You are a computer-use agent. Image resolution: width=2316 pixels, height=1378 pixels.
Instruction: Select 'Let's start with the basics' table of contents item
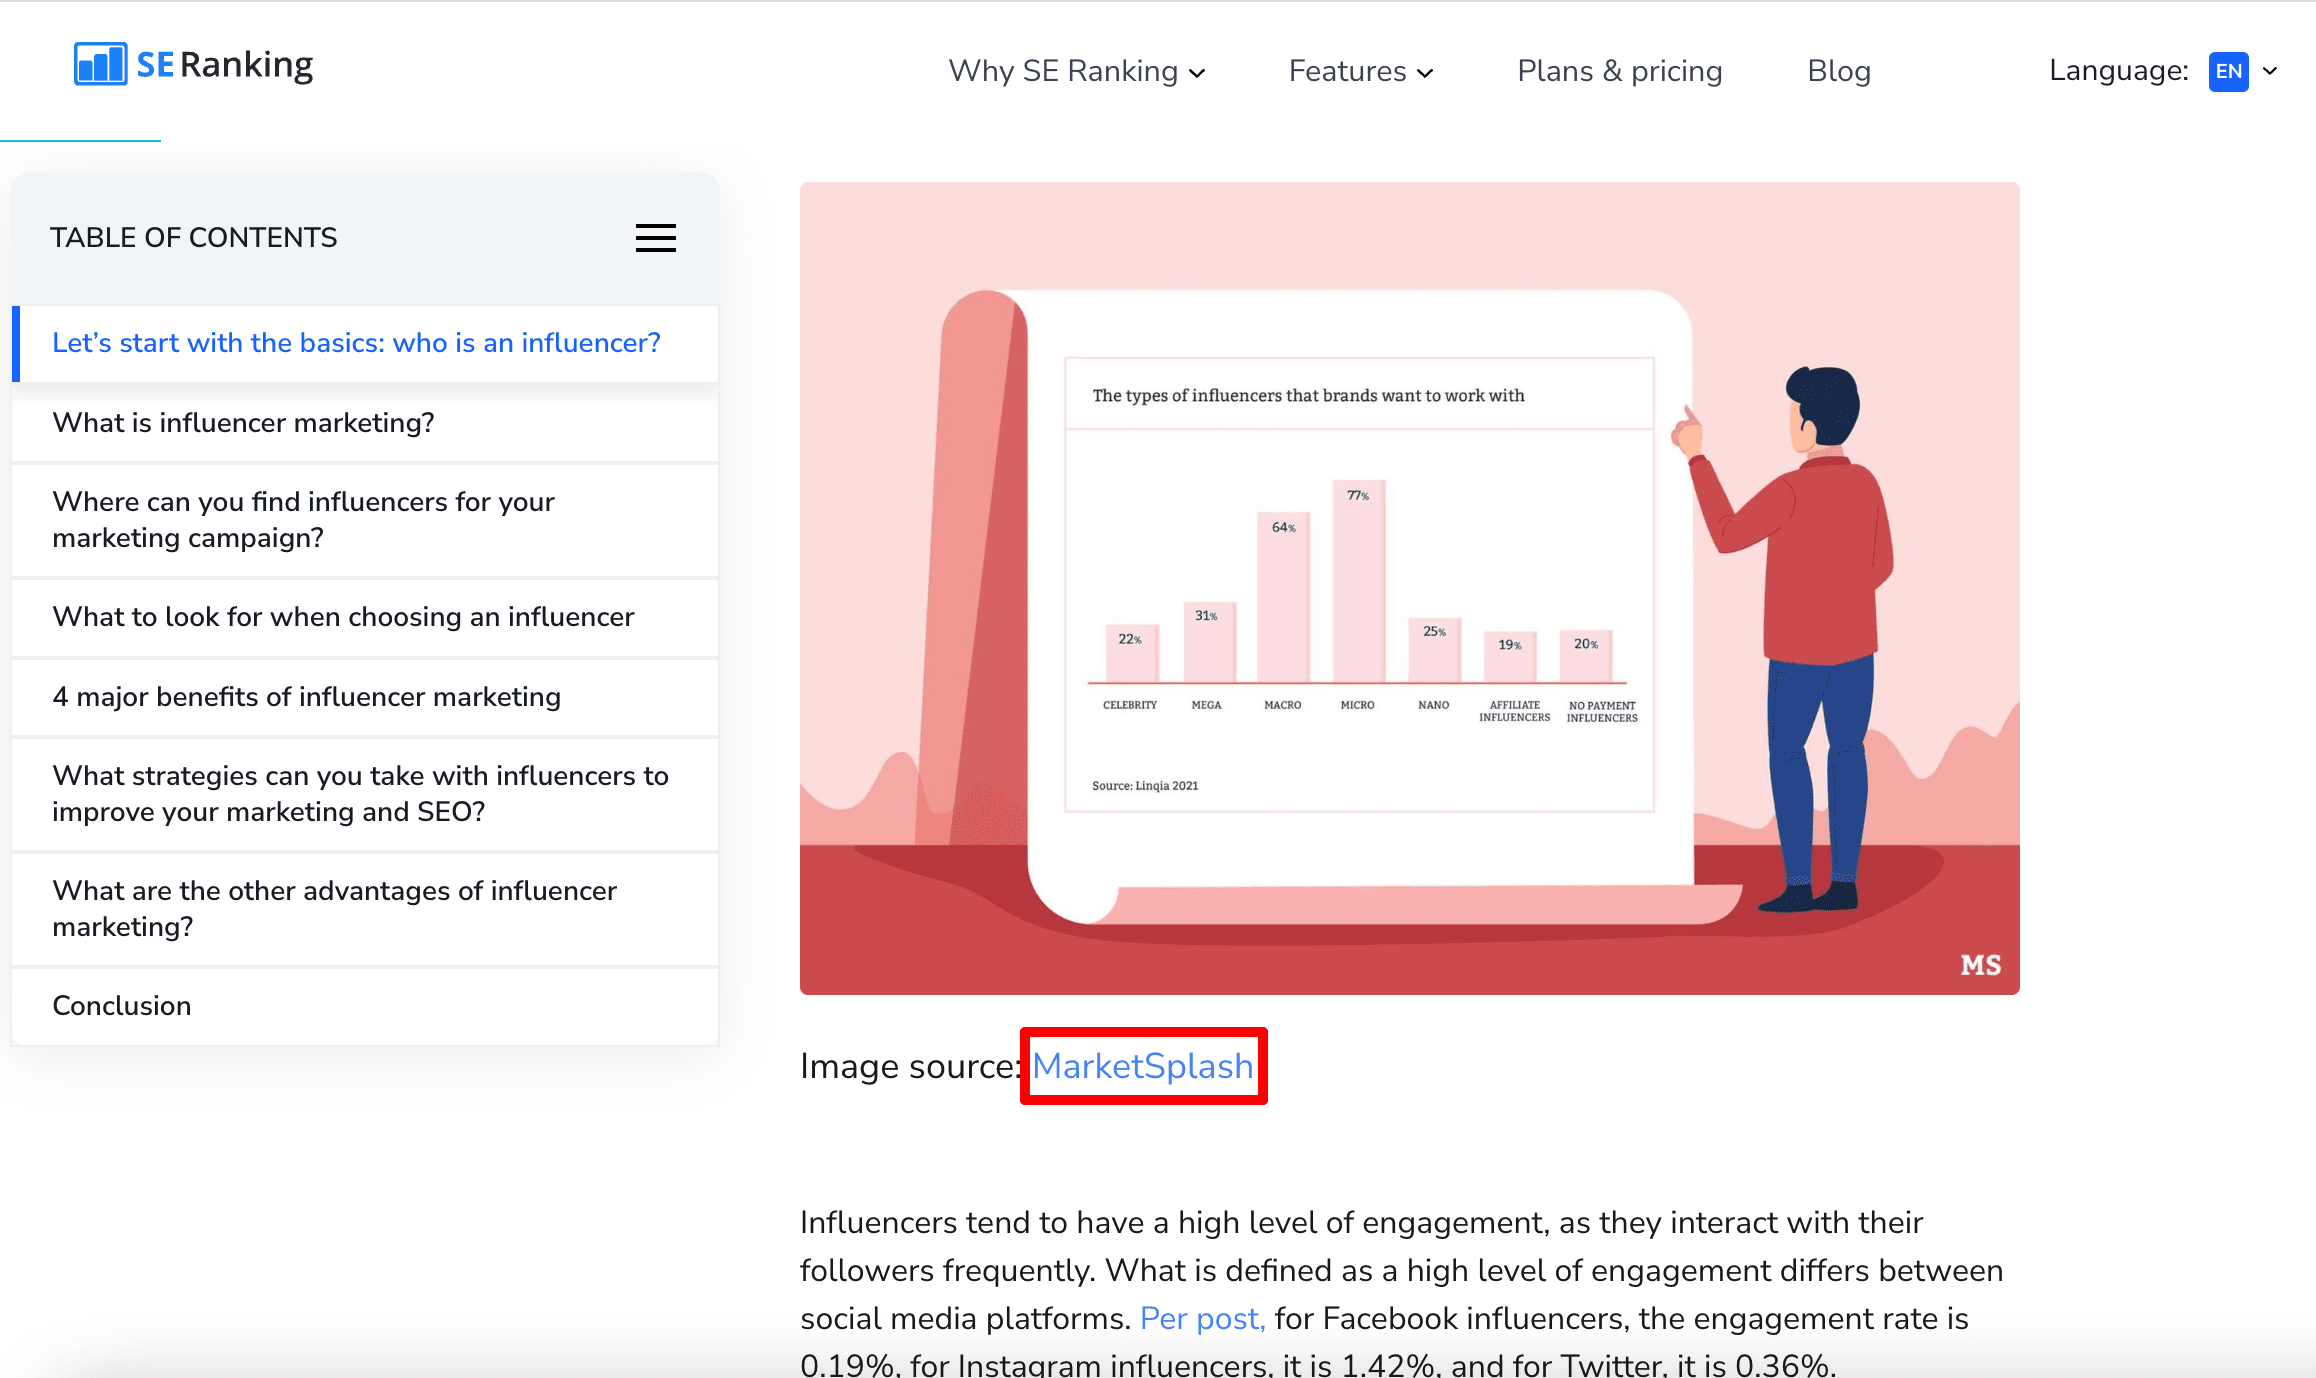tap(358, 343)
